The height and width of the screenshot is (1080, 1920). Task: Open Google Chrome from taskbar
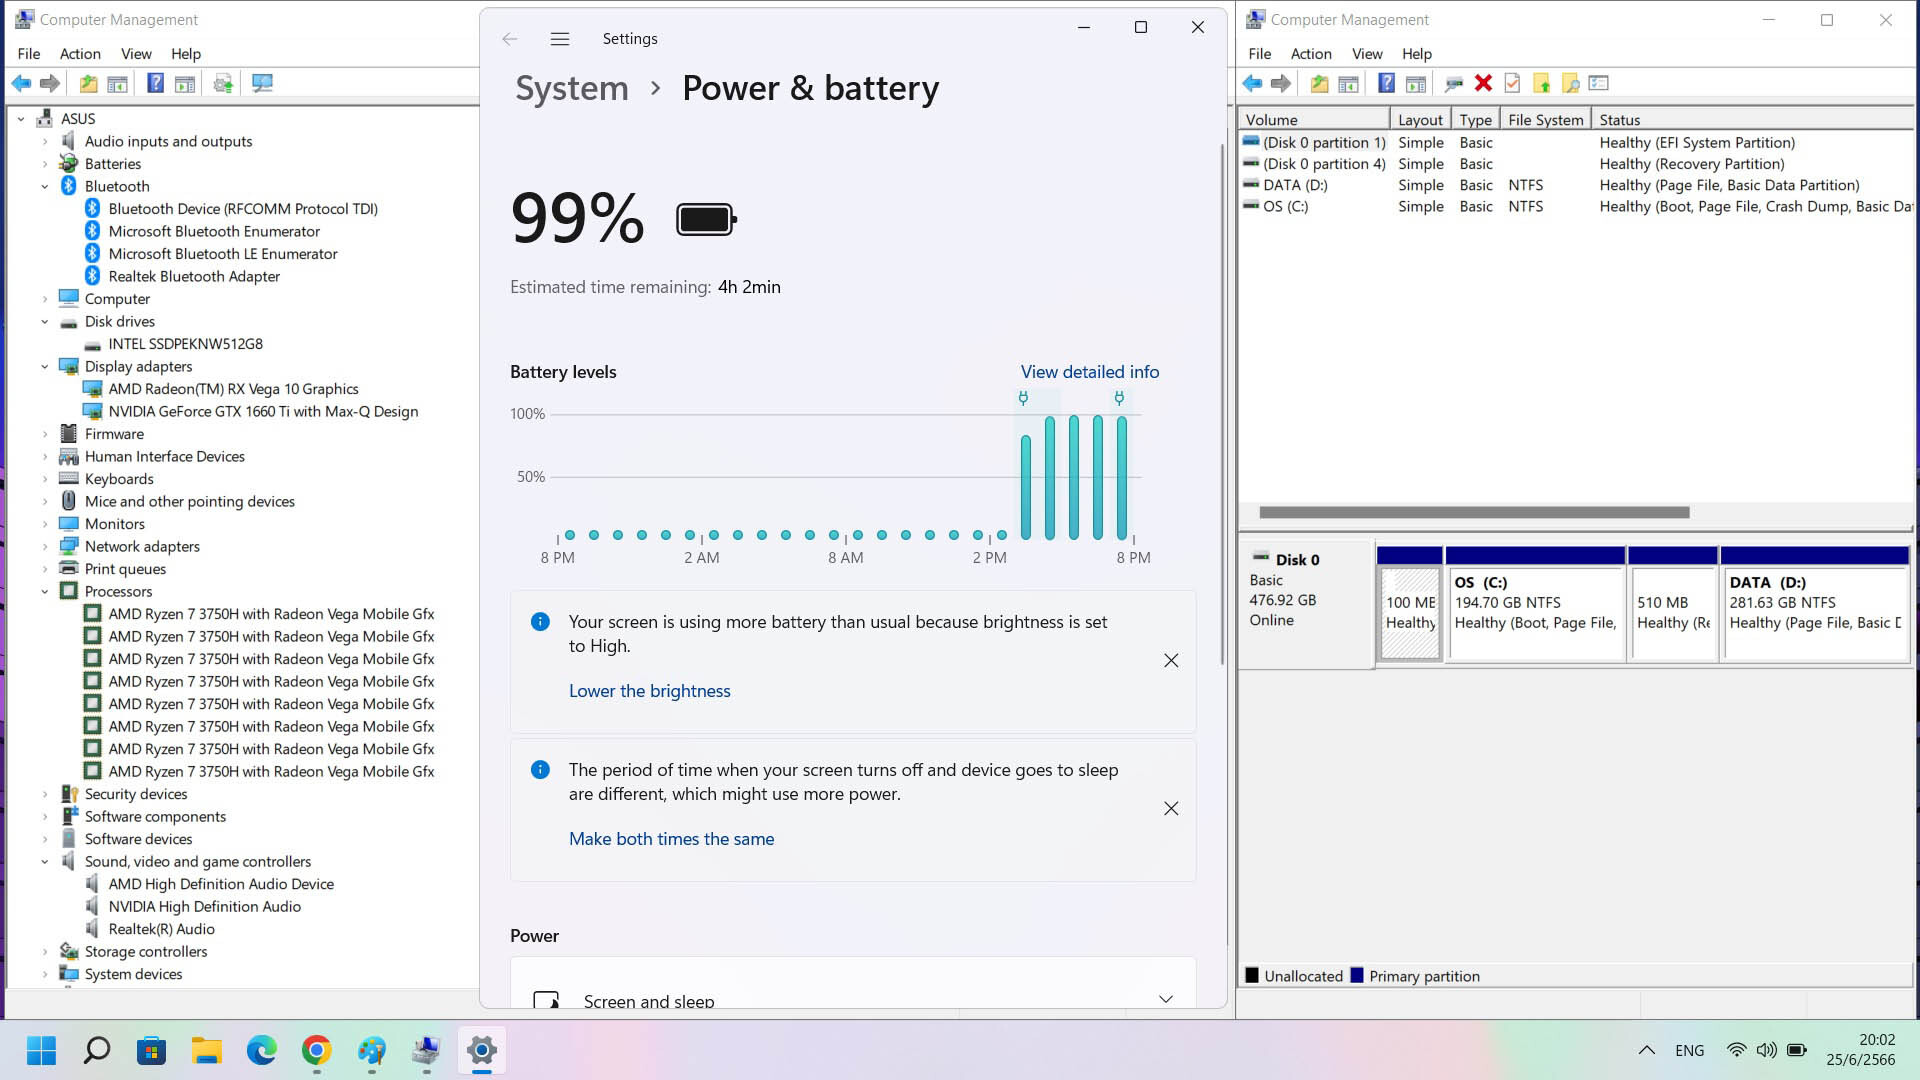317,1051
